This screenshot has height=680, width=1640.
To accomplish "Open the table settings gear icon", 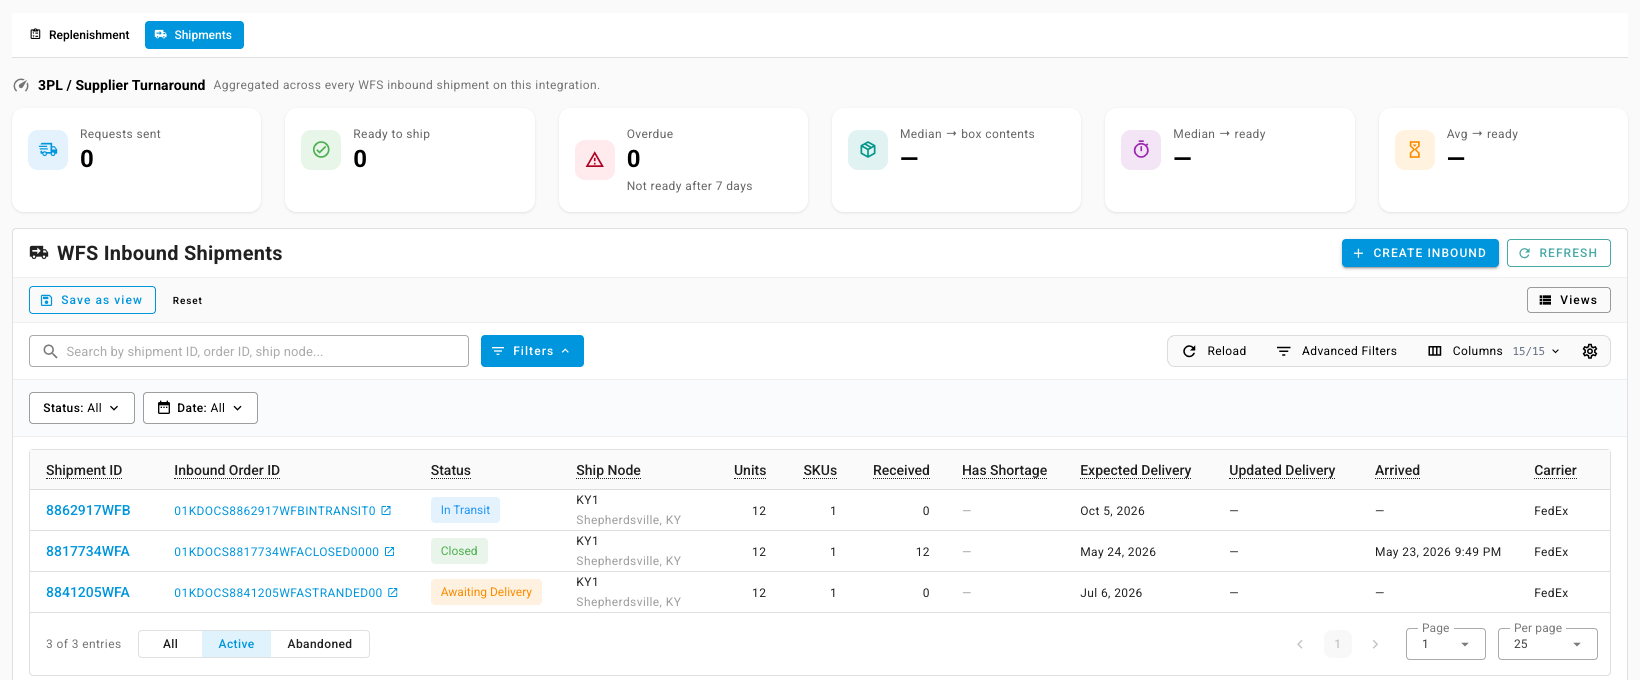I will [x=1590, y=351].
